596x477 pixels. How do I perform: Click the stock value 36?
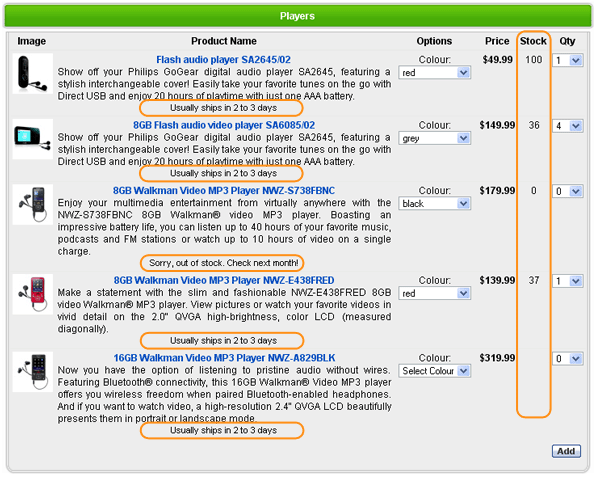click(x=534, y=125)
